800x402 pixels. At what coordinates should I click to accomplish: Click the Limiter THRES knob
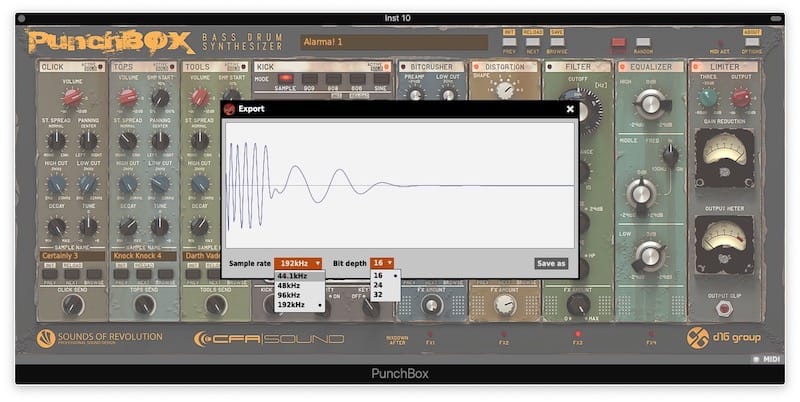tap(708, 97)
